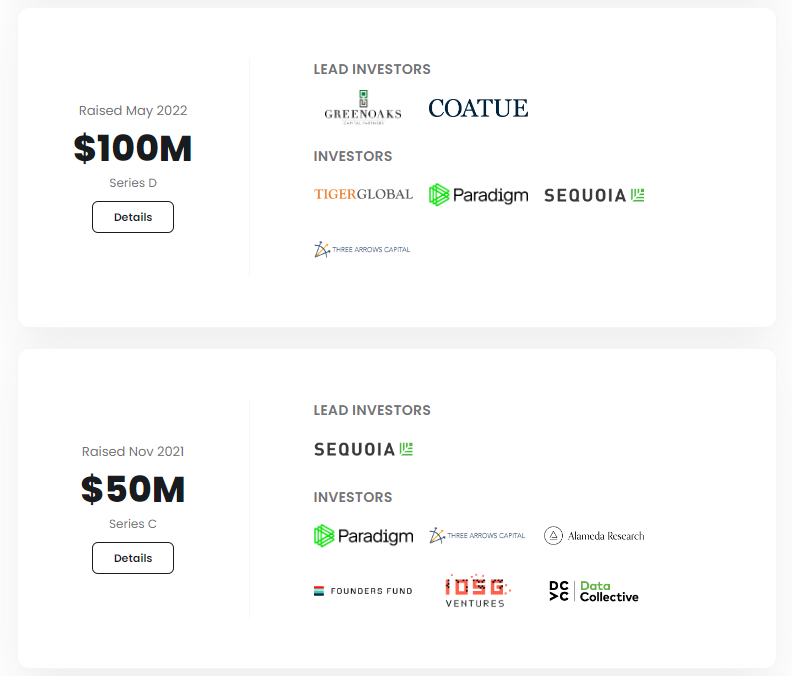Open Details for the $100M Series D round
792x676 pixels.
coord(133,217)
